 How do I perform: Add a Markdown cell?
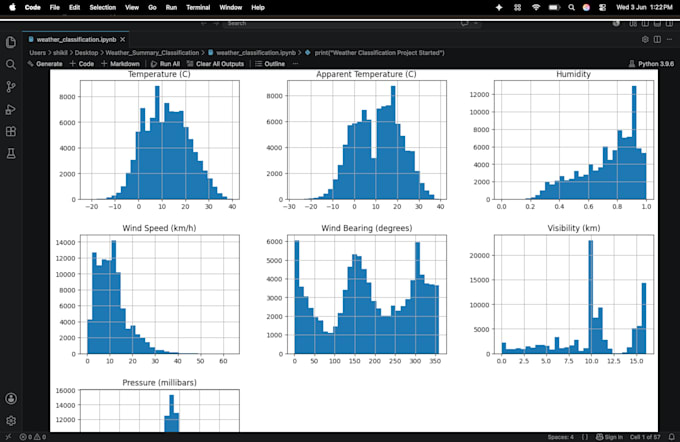coord(120,64)
